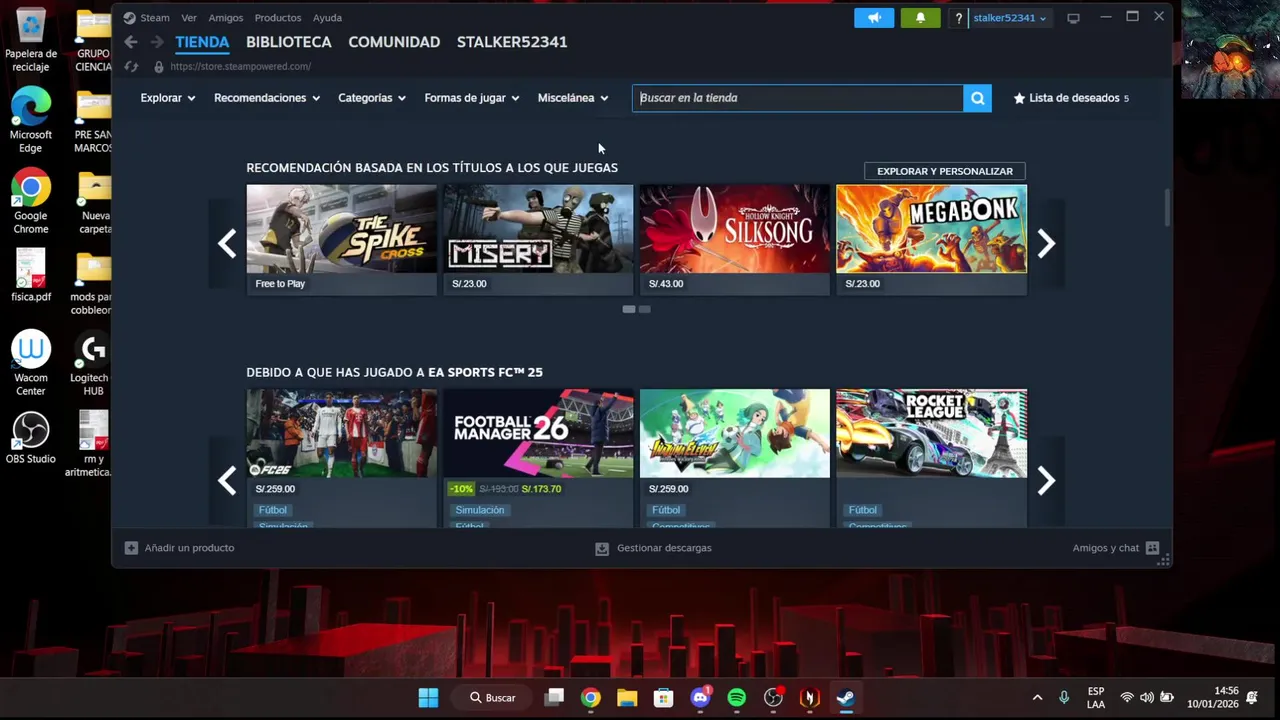
Task: Expand the Miscelánea dropdown
Action: click(x=573, y=98)
